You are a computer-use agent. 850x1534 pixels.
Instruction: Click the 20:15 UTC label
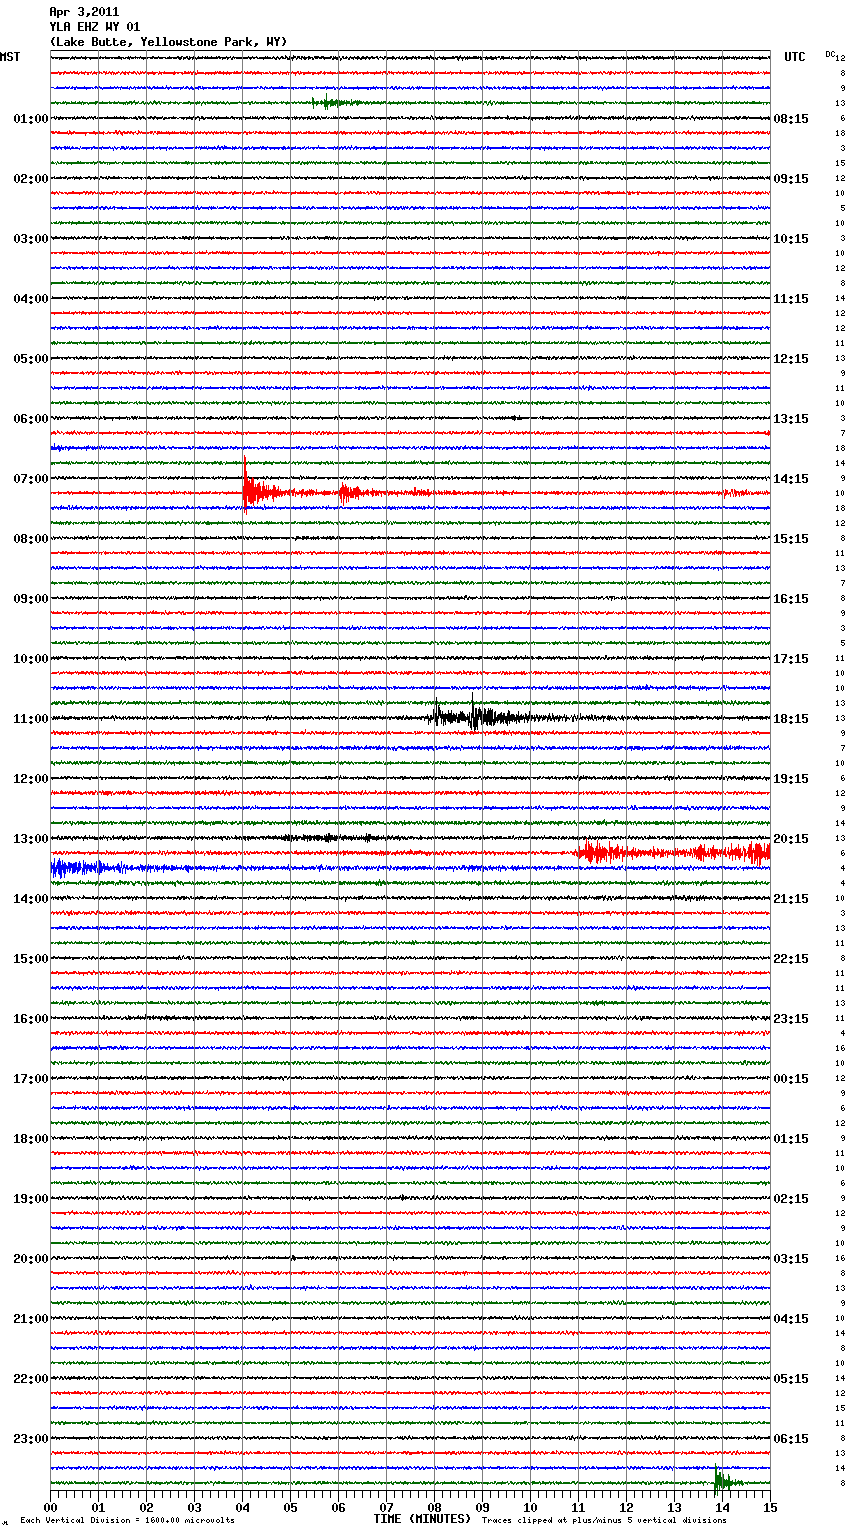pyautogui.click(x=791, y=839)
